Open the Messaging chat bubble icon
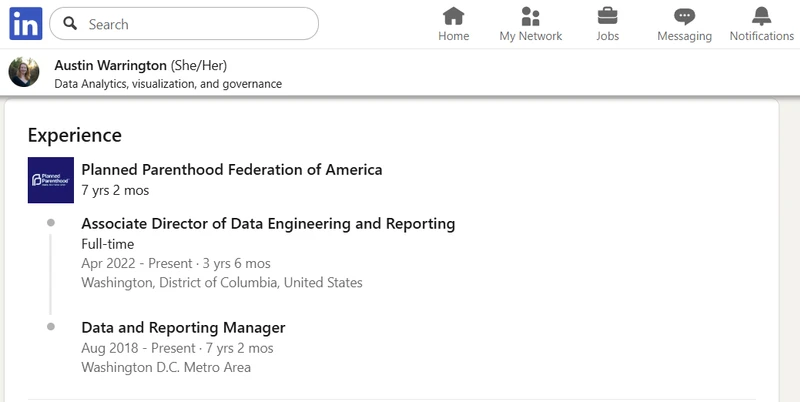 click(x=684, y=17)
